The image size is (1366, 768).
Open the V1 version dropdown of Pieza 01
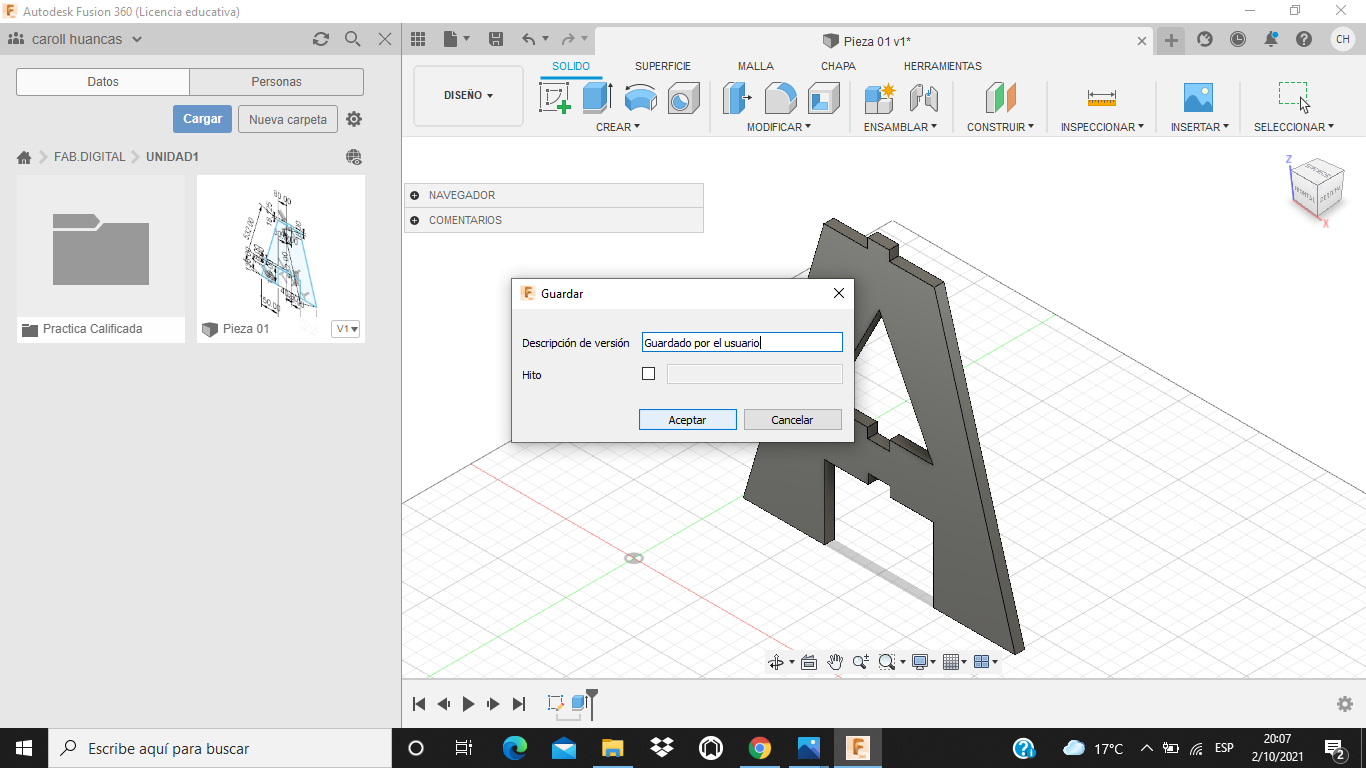(346, 329)
